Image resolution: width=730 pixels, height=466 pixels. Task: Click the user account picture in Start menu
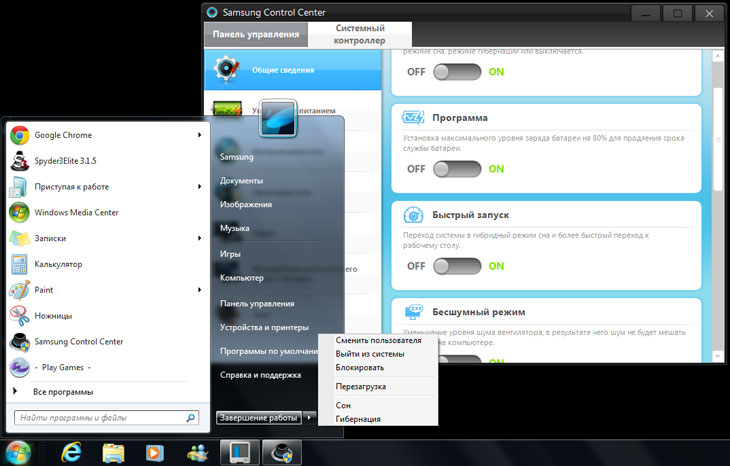278,118
